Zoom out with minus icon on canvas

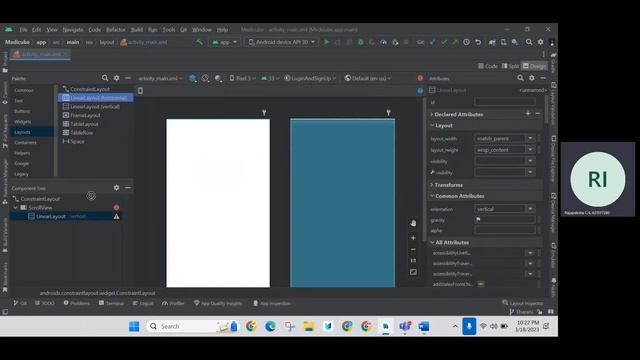413,249
